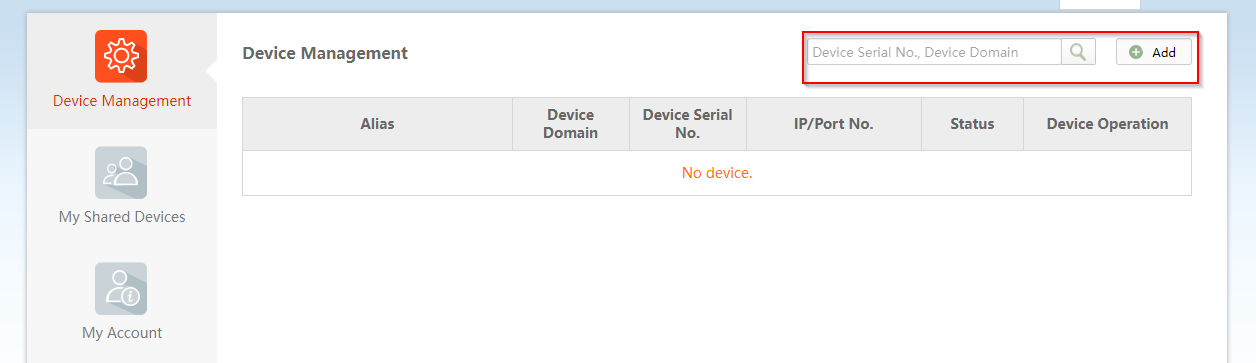Click the white tab at top edge
This screenshot has height=363, width=1256.
[x=1099, y=5]
